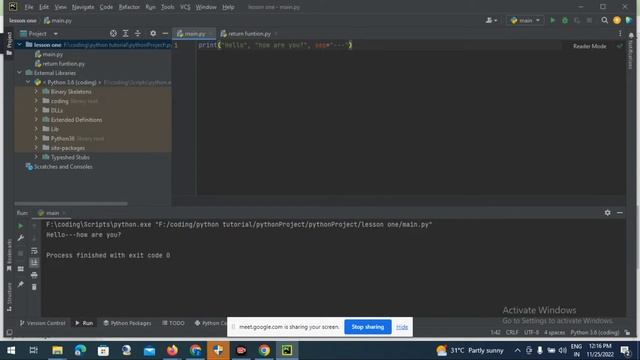
Task: Open the JetBrains Toolbox-style icon at far right
Action: 629,20
